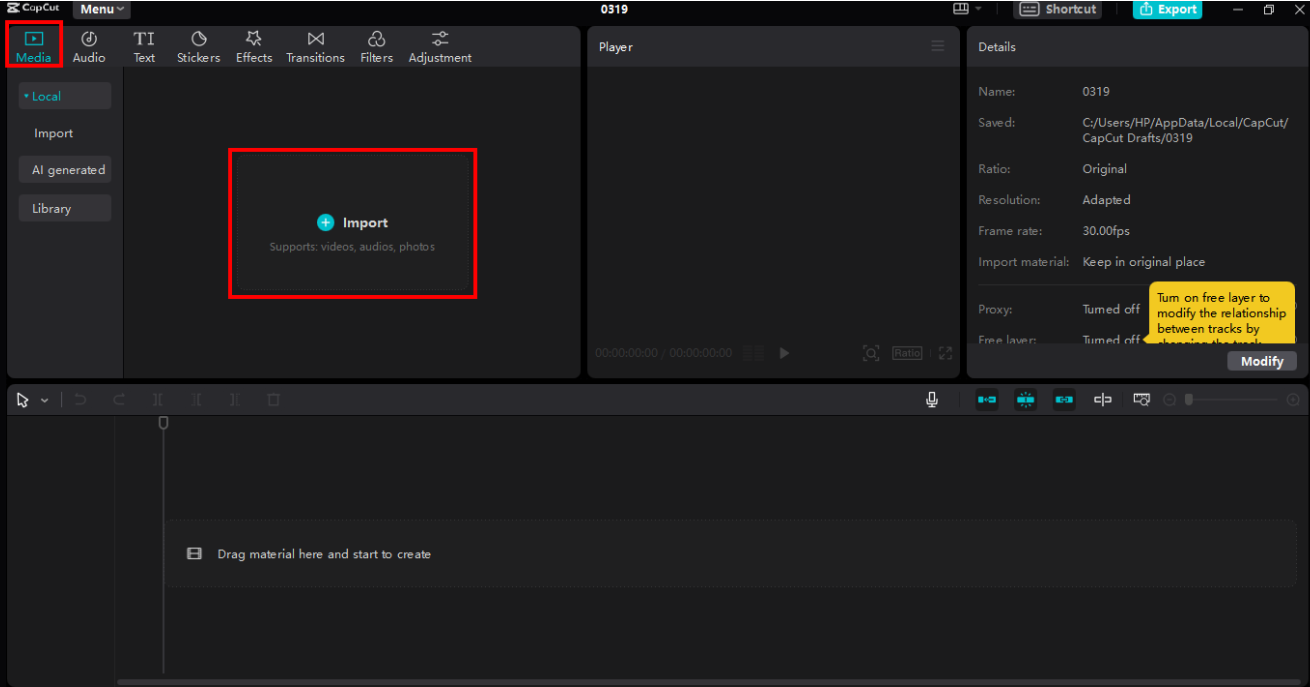This screenshot has width=1310, height=687.
Task: Undo the last action
Action: pos(80,400)
